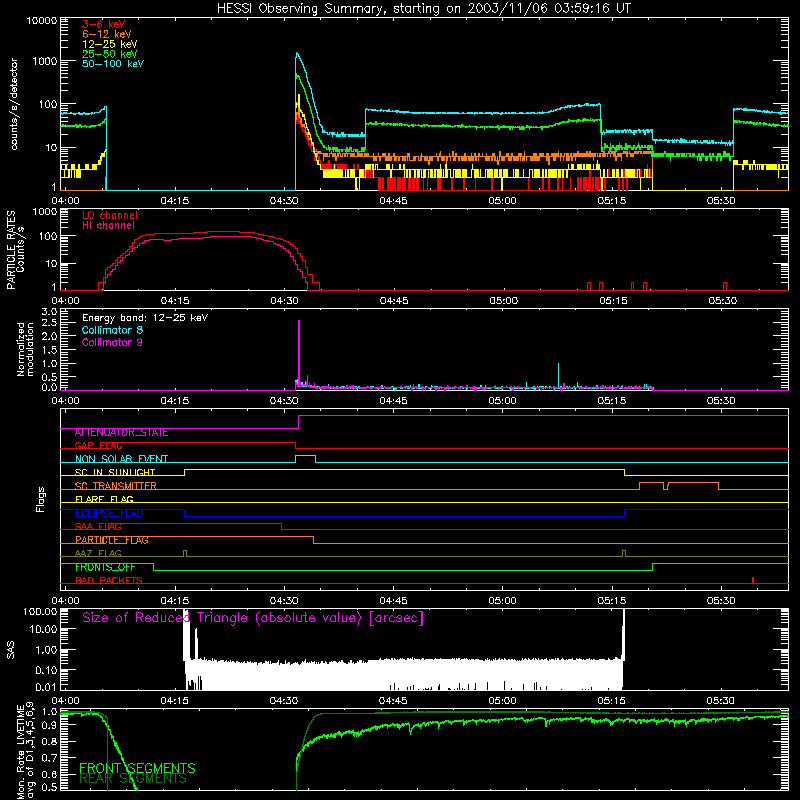Click the HI channel legend label
The image size is (800, 800).
pos(108,226)
